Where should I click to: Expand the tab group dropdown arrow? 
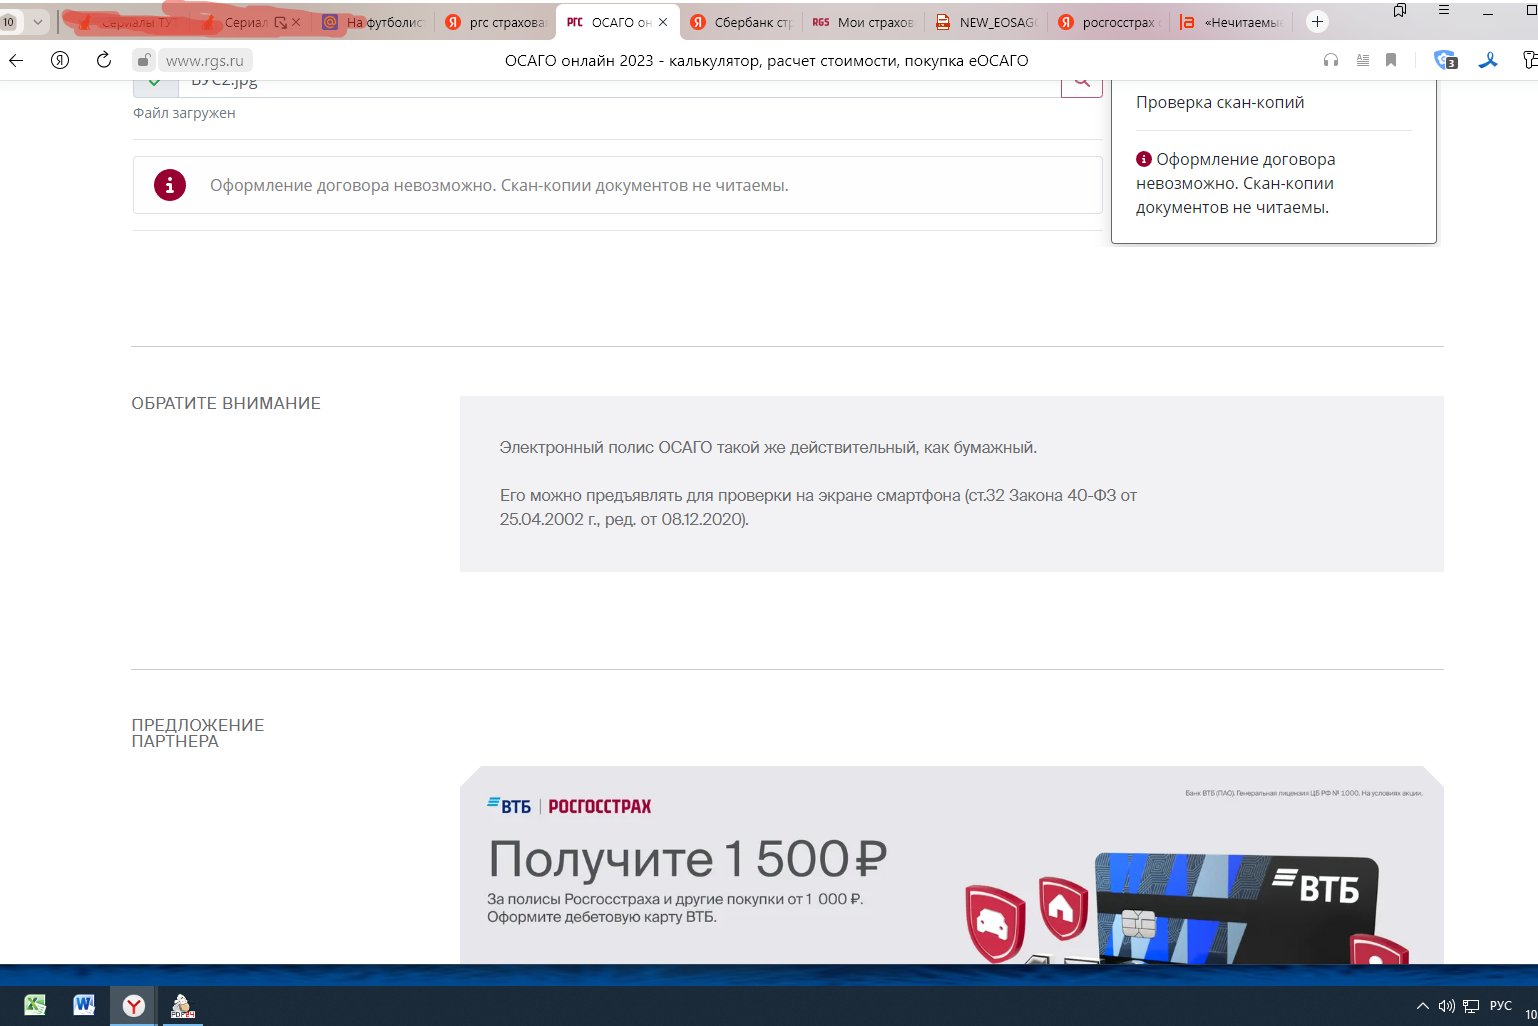38,21
